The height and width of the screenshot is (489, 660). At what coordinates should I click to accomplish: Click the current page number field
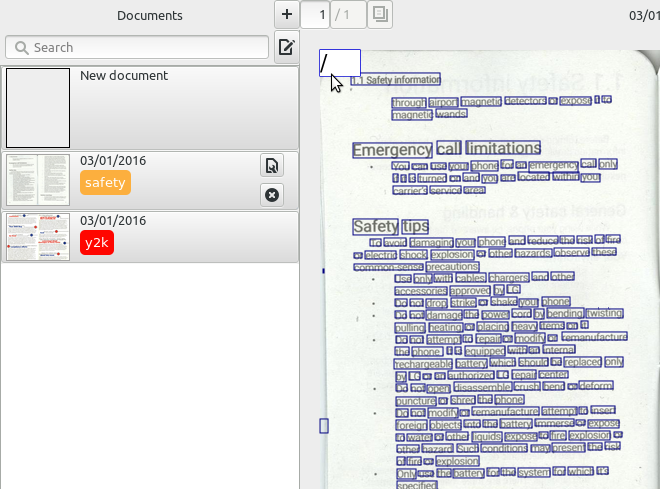click(x=321, y=14)
